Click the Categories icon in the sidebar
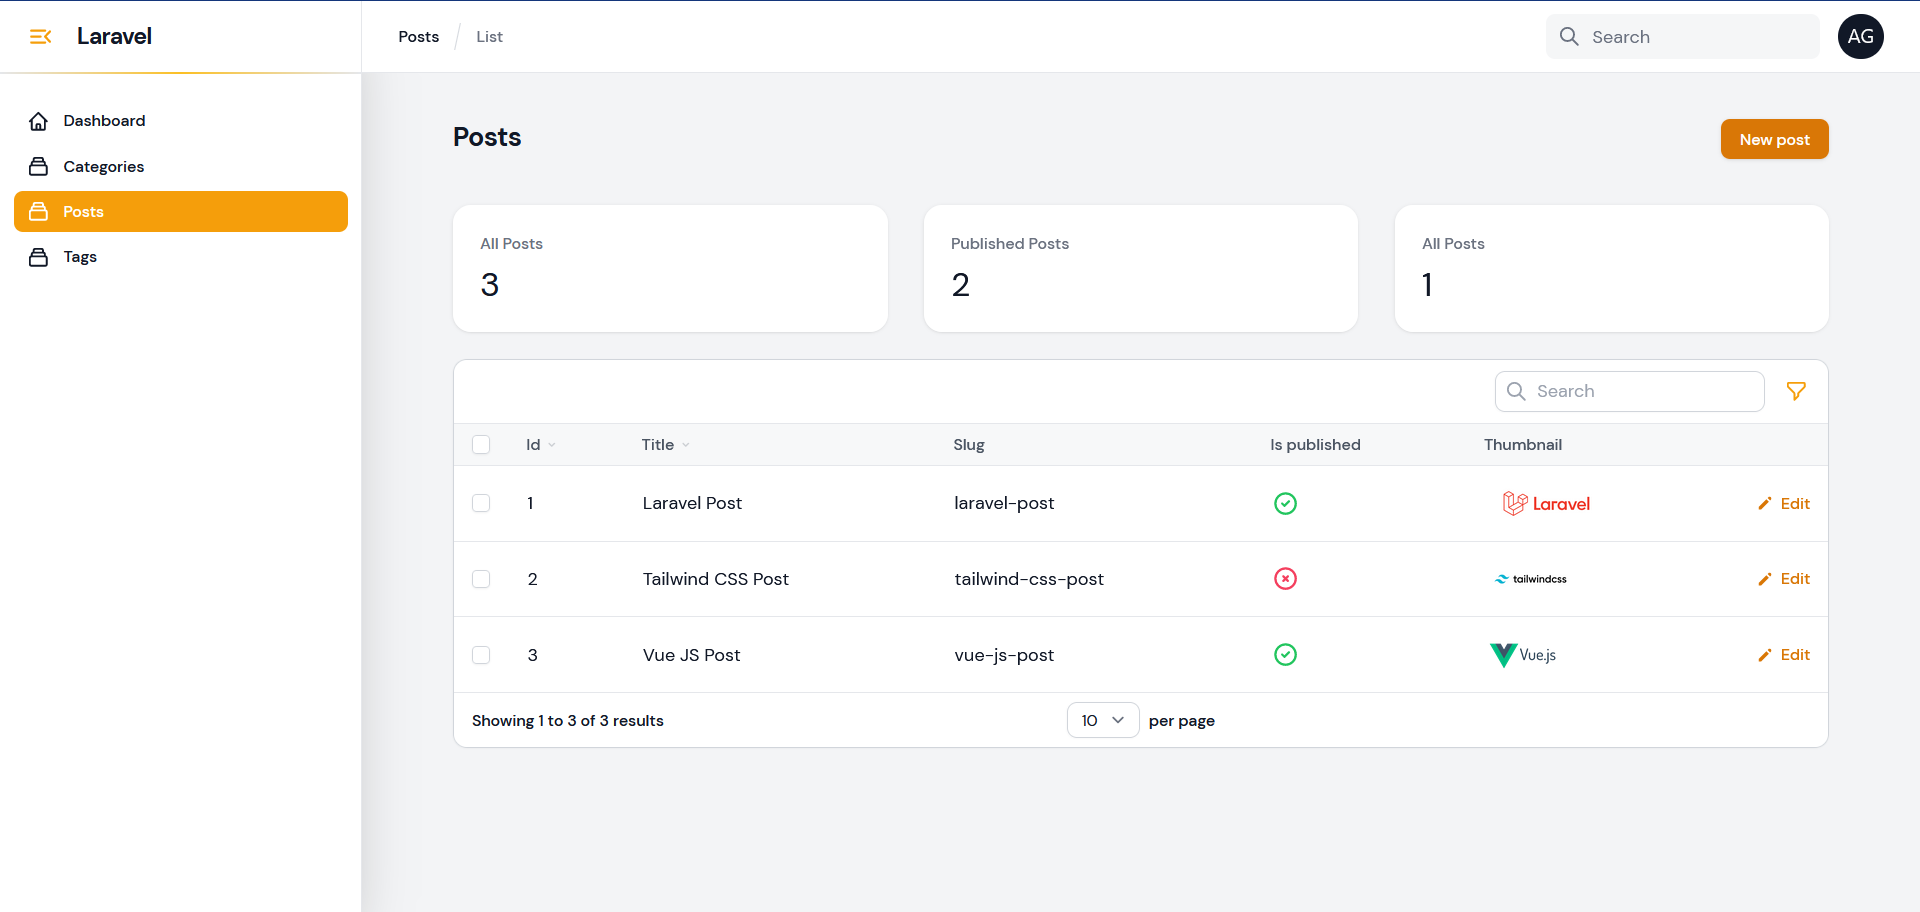1920x912 pixels. 39,166
